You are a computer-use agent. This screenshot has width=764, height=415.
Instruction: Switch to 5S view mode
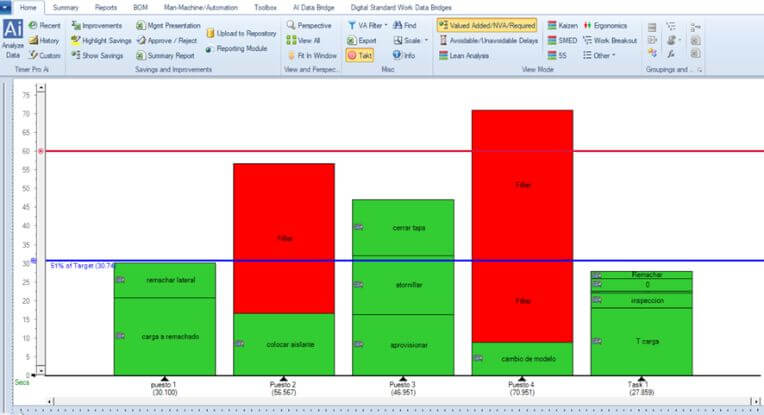tap(557, 56)
